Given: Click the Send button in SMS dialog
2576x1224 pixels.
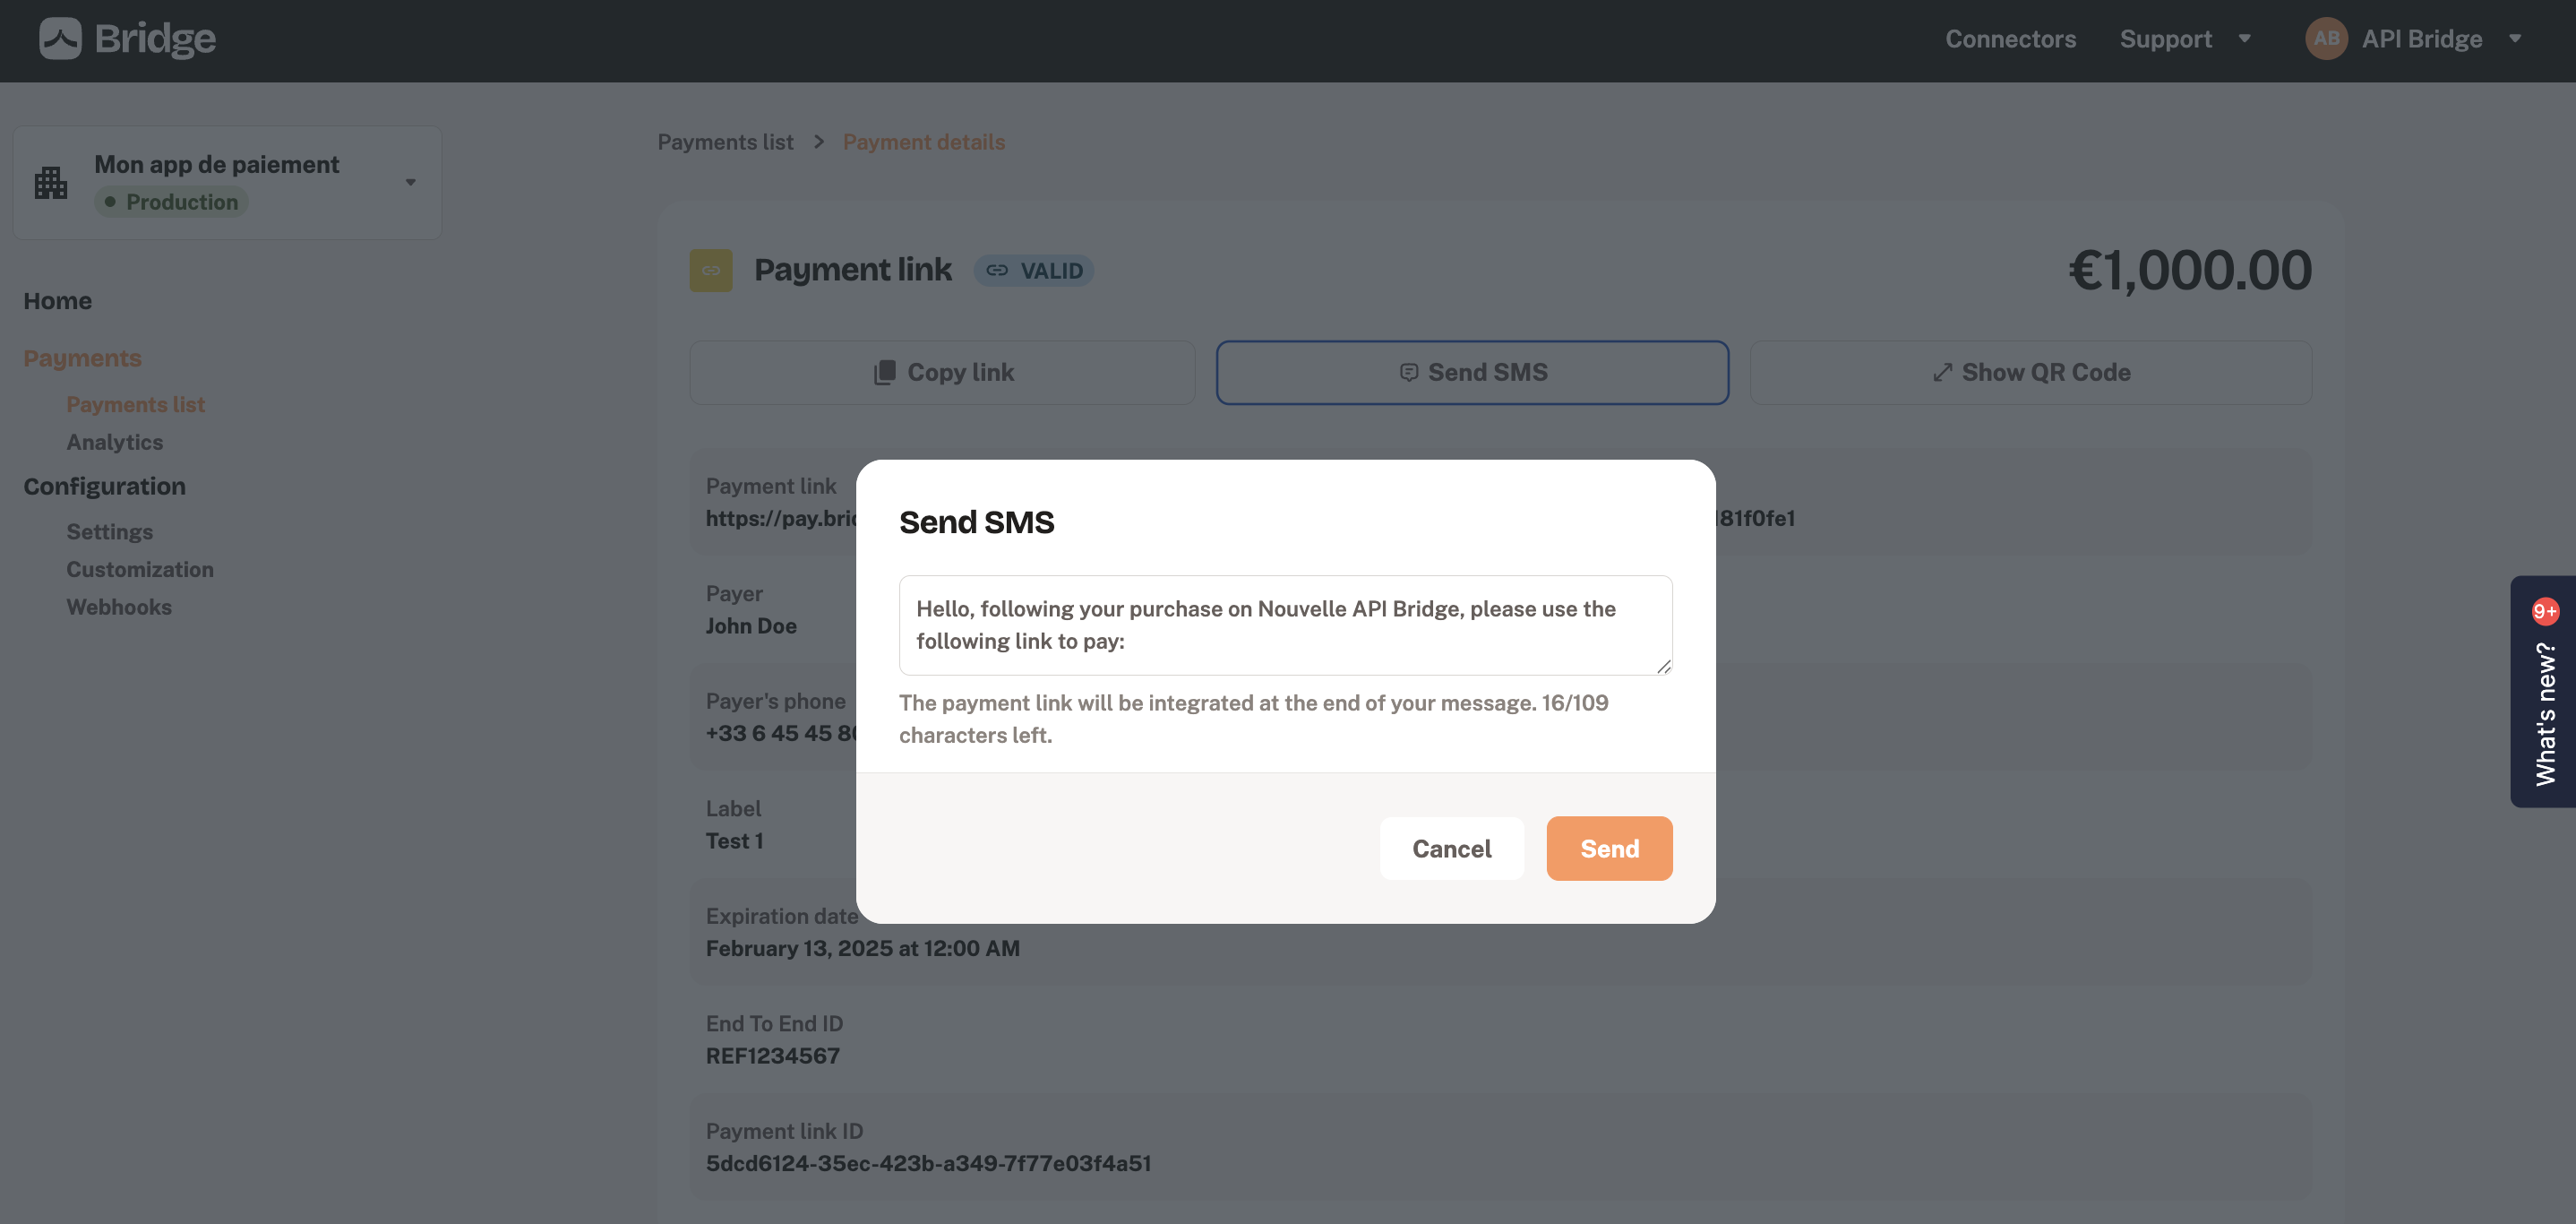Looking at the screenshot, I should (1609, 848).
